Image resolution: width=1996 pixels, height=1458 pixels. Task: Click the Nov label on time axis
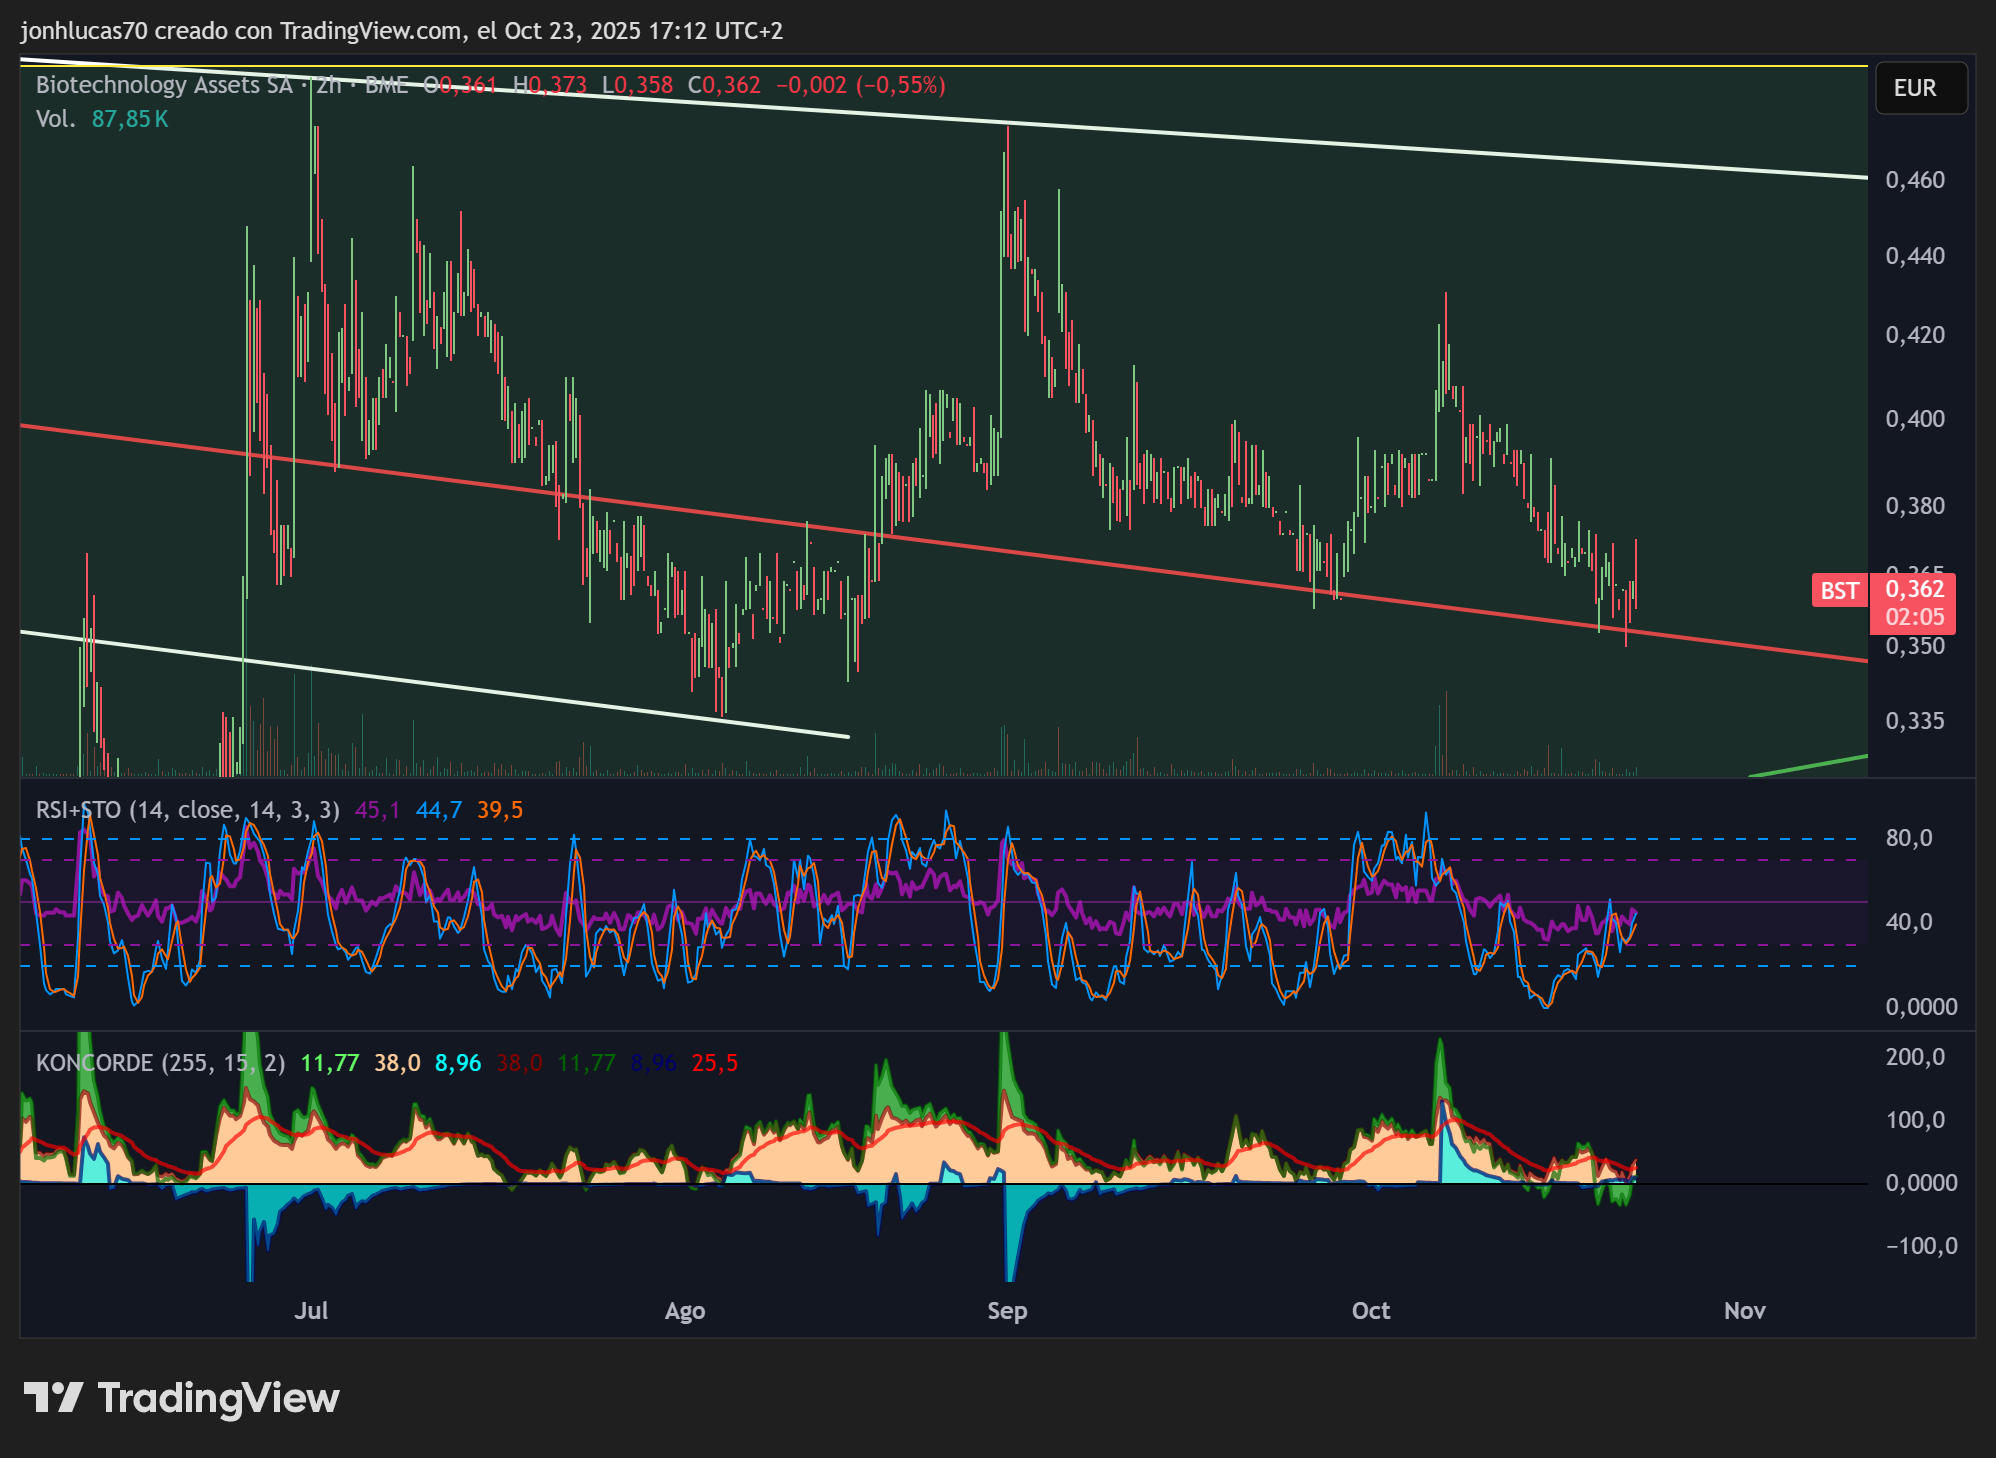click(1745, 1311)
